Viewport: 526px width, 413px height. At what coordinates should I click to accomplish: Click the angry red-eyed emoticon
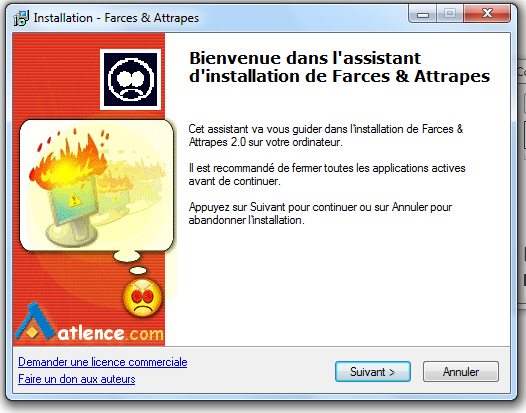point(142,298)
